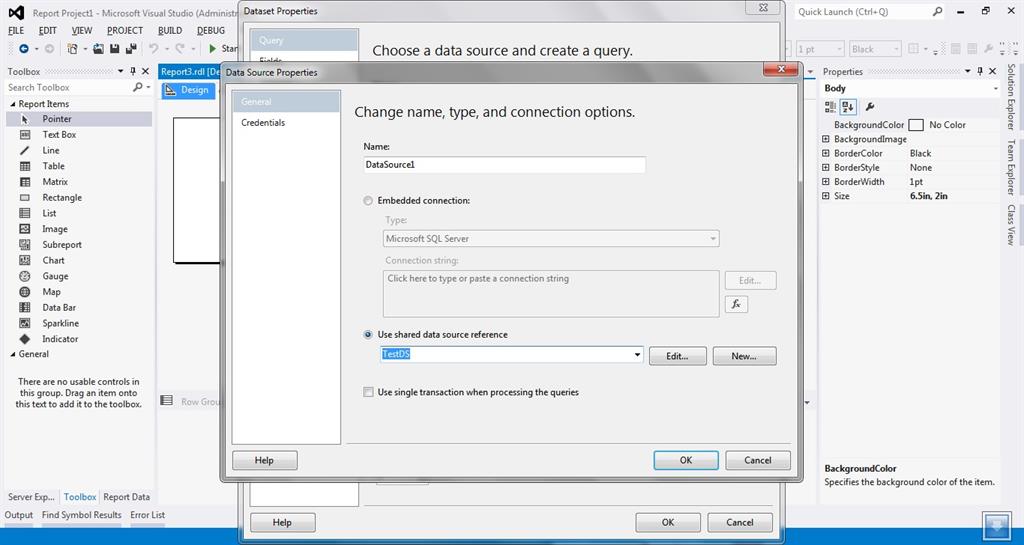Click the New... data source button
Screen dimensions: 1024x545
tap(744, 356)
